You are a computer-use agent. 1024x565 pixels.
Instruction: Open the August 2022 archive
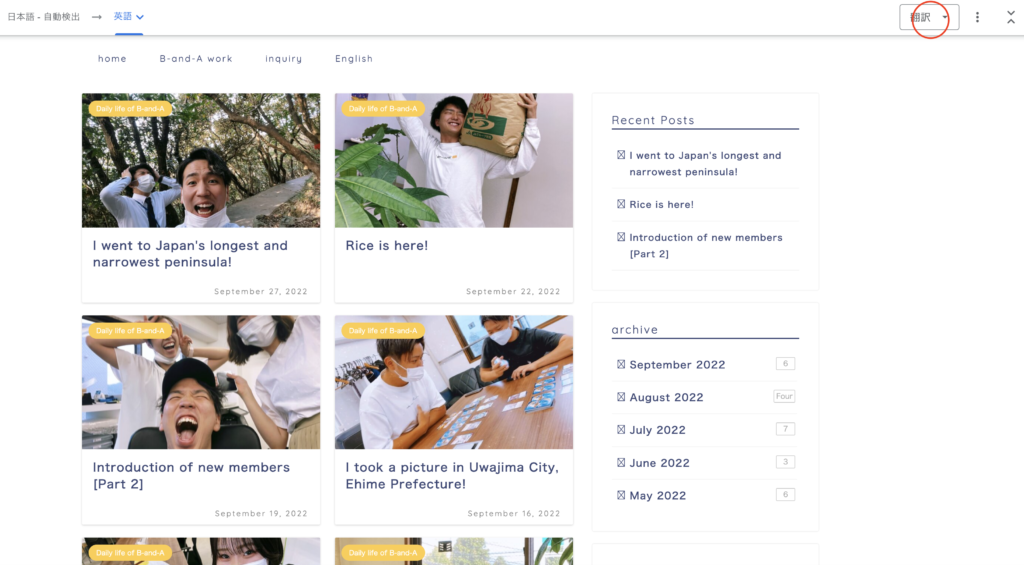(x=666, y=397)
